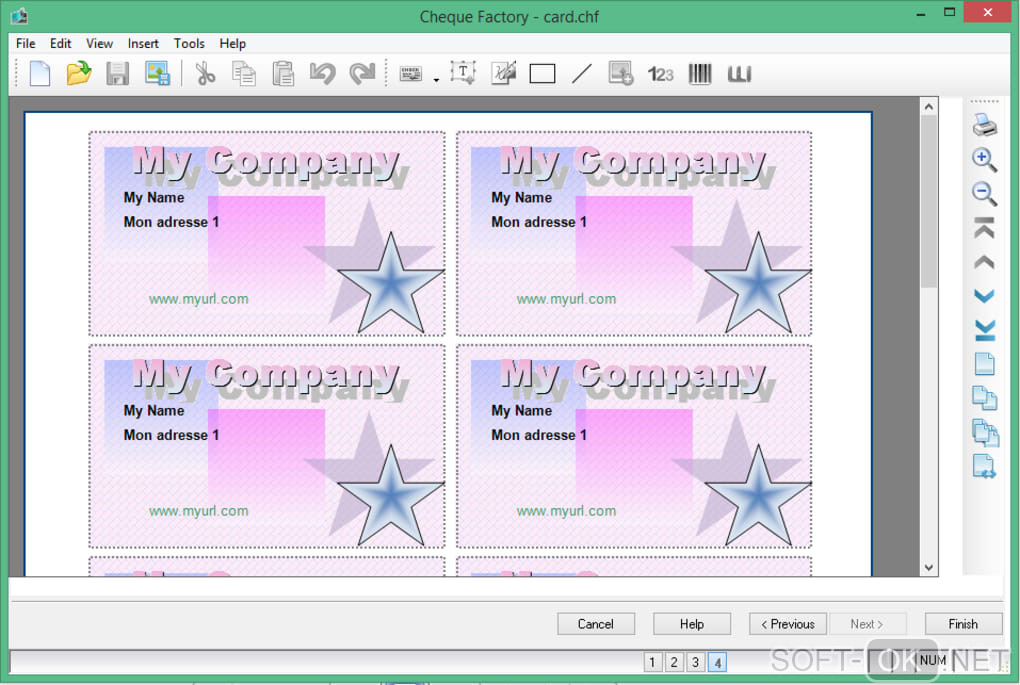Open the View menu

(x=100, y=44)
